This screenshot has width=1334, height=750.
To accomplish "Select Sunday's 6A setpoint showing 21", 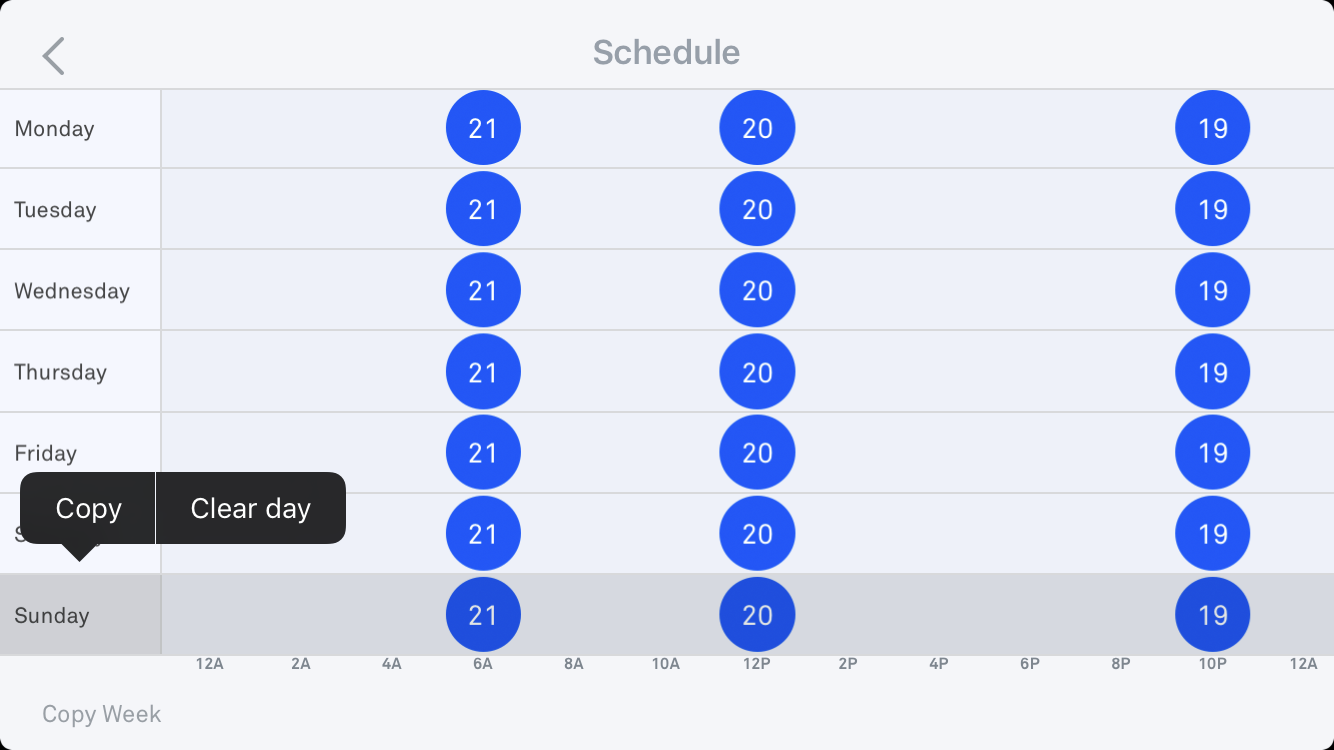I will click(x=483, y=615).
